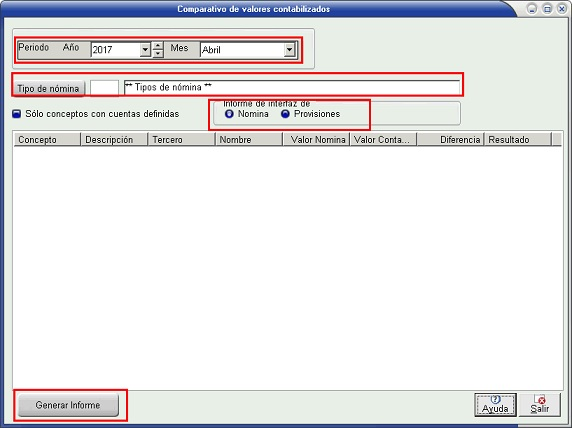Maximize the Comparativo window
Viewport: 572px width, 428px height.
(547, 9)
